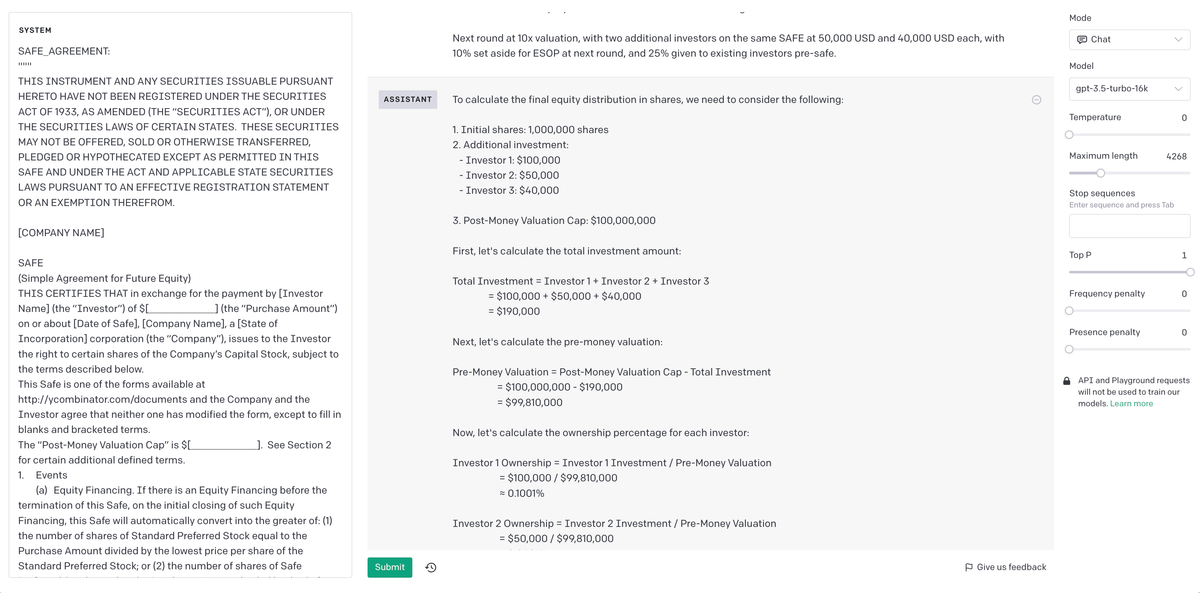Focus the Stop sequences input box
1200x593 pixels.
tap(1129, 226)
